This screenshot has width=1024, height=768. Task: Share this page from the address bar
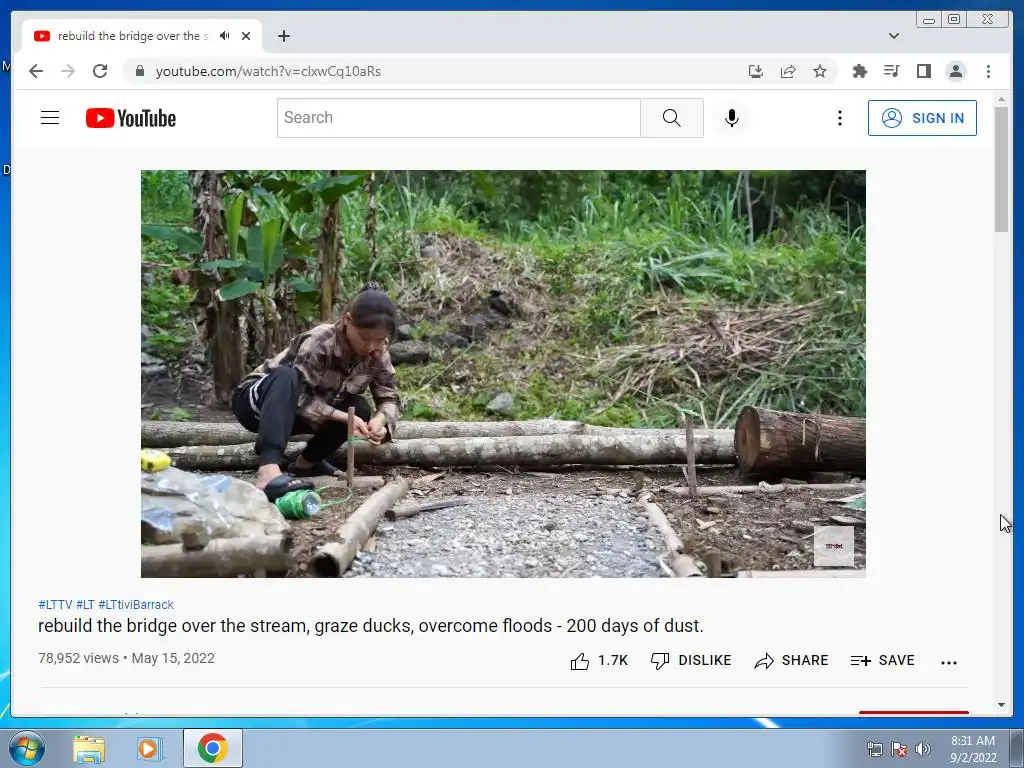(x=788, y=71)
